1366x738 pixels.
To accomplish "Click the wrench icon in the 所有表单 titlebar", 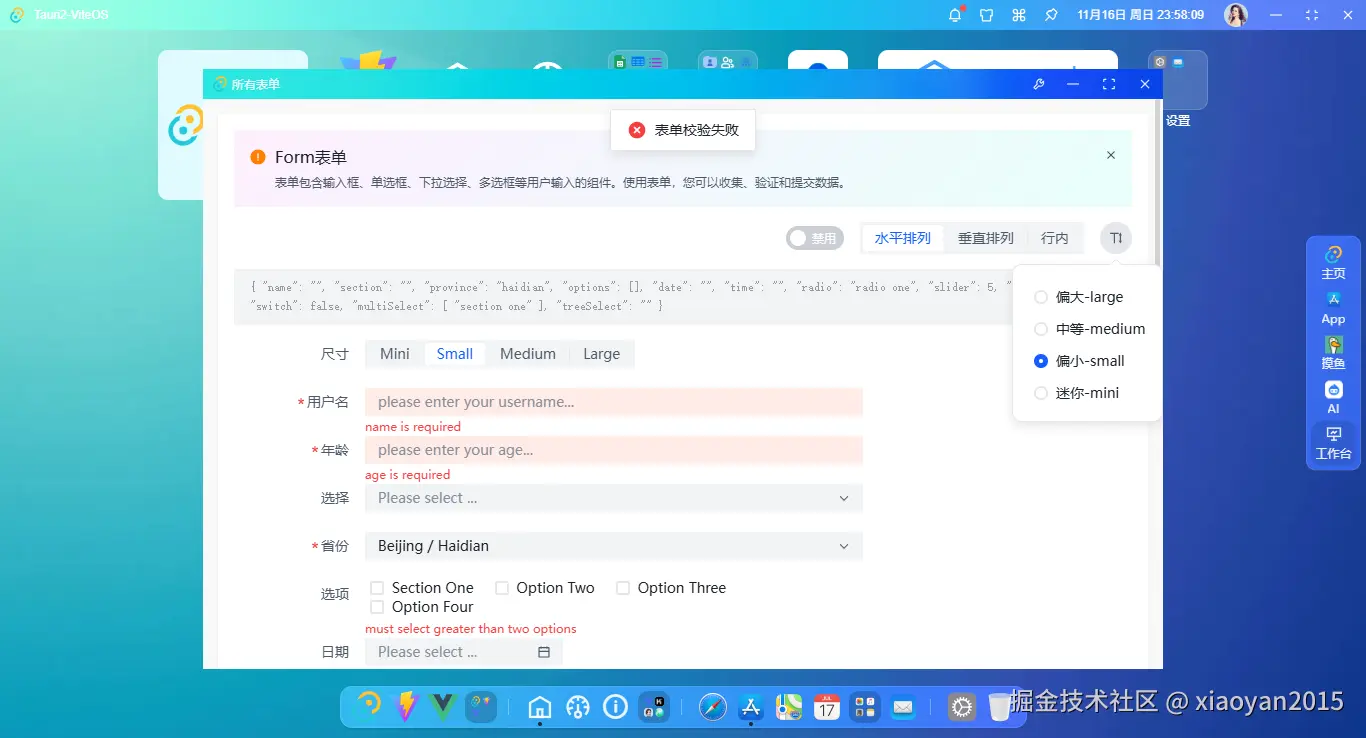I will pyautogui.click(x=1039, y=84).
